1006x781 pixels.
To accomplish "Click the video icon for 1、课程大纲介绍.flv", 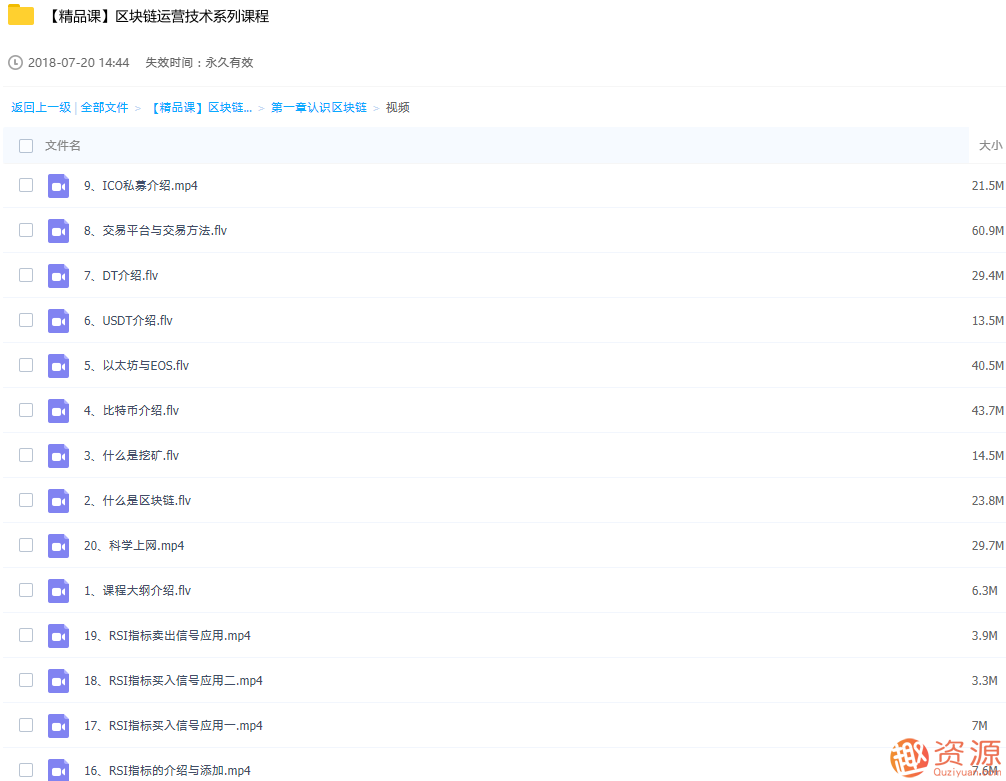I will click(58, 591).
